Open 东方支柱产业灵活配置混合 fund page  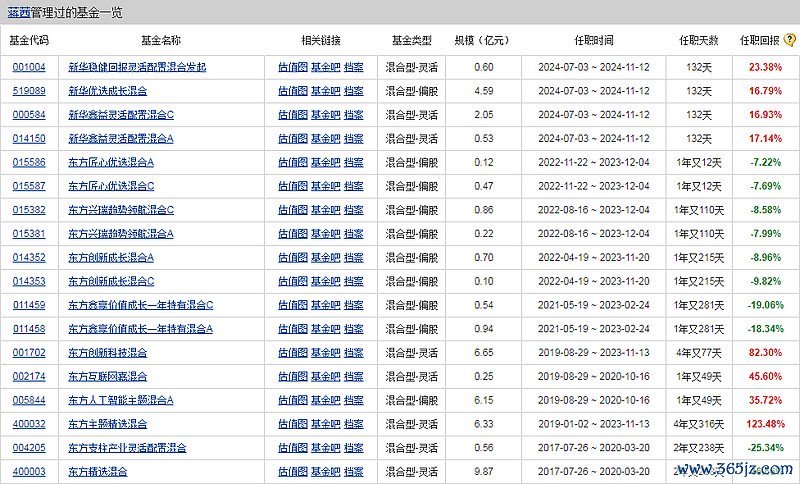(x=128, y=448)
